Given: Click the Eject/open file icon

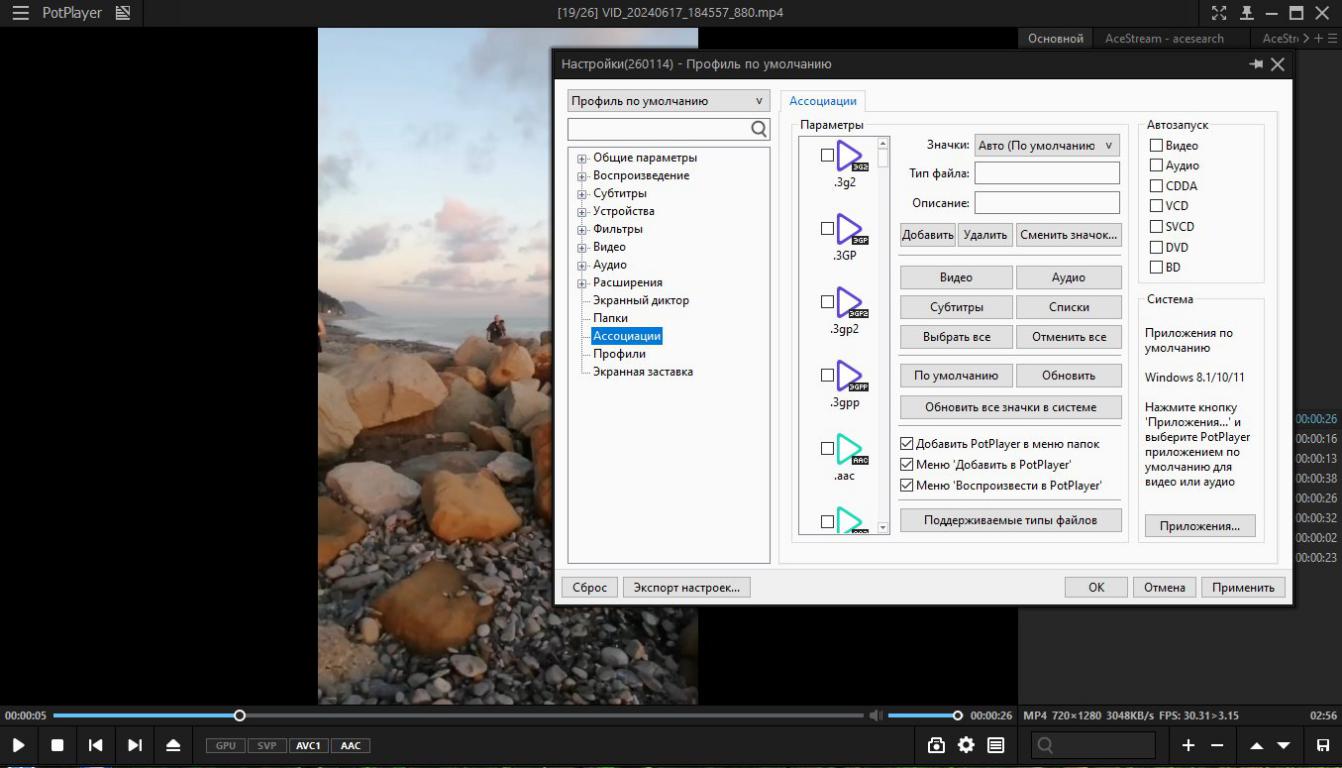Looking at the screenshot, I should point(173,745).
